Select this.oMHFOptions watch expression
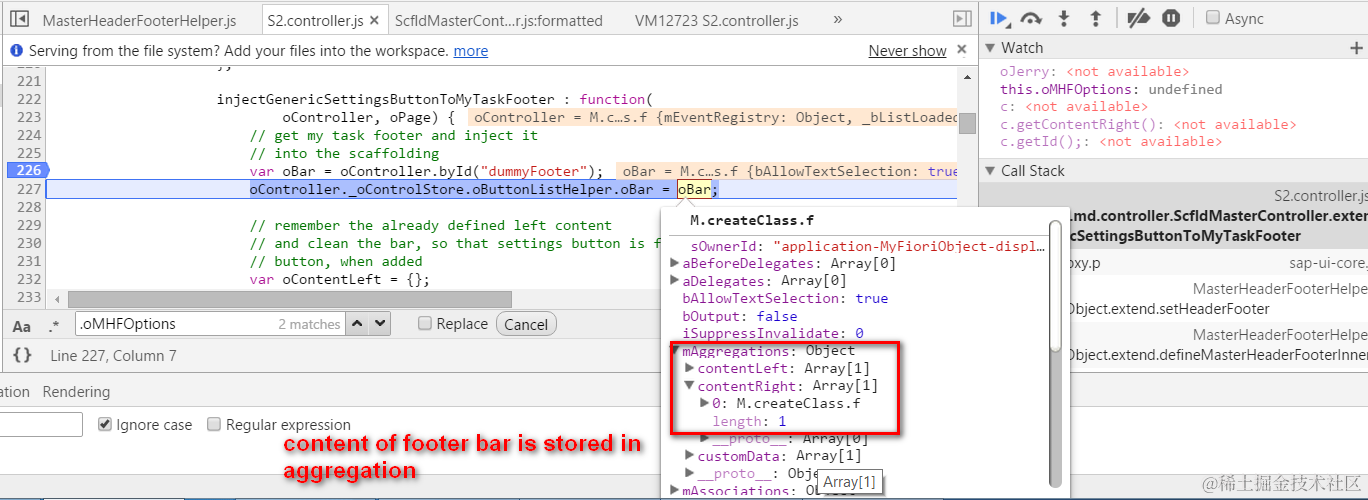The image size is (1368, 500). coord(1111,90)
